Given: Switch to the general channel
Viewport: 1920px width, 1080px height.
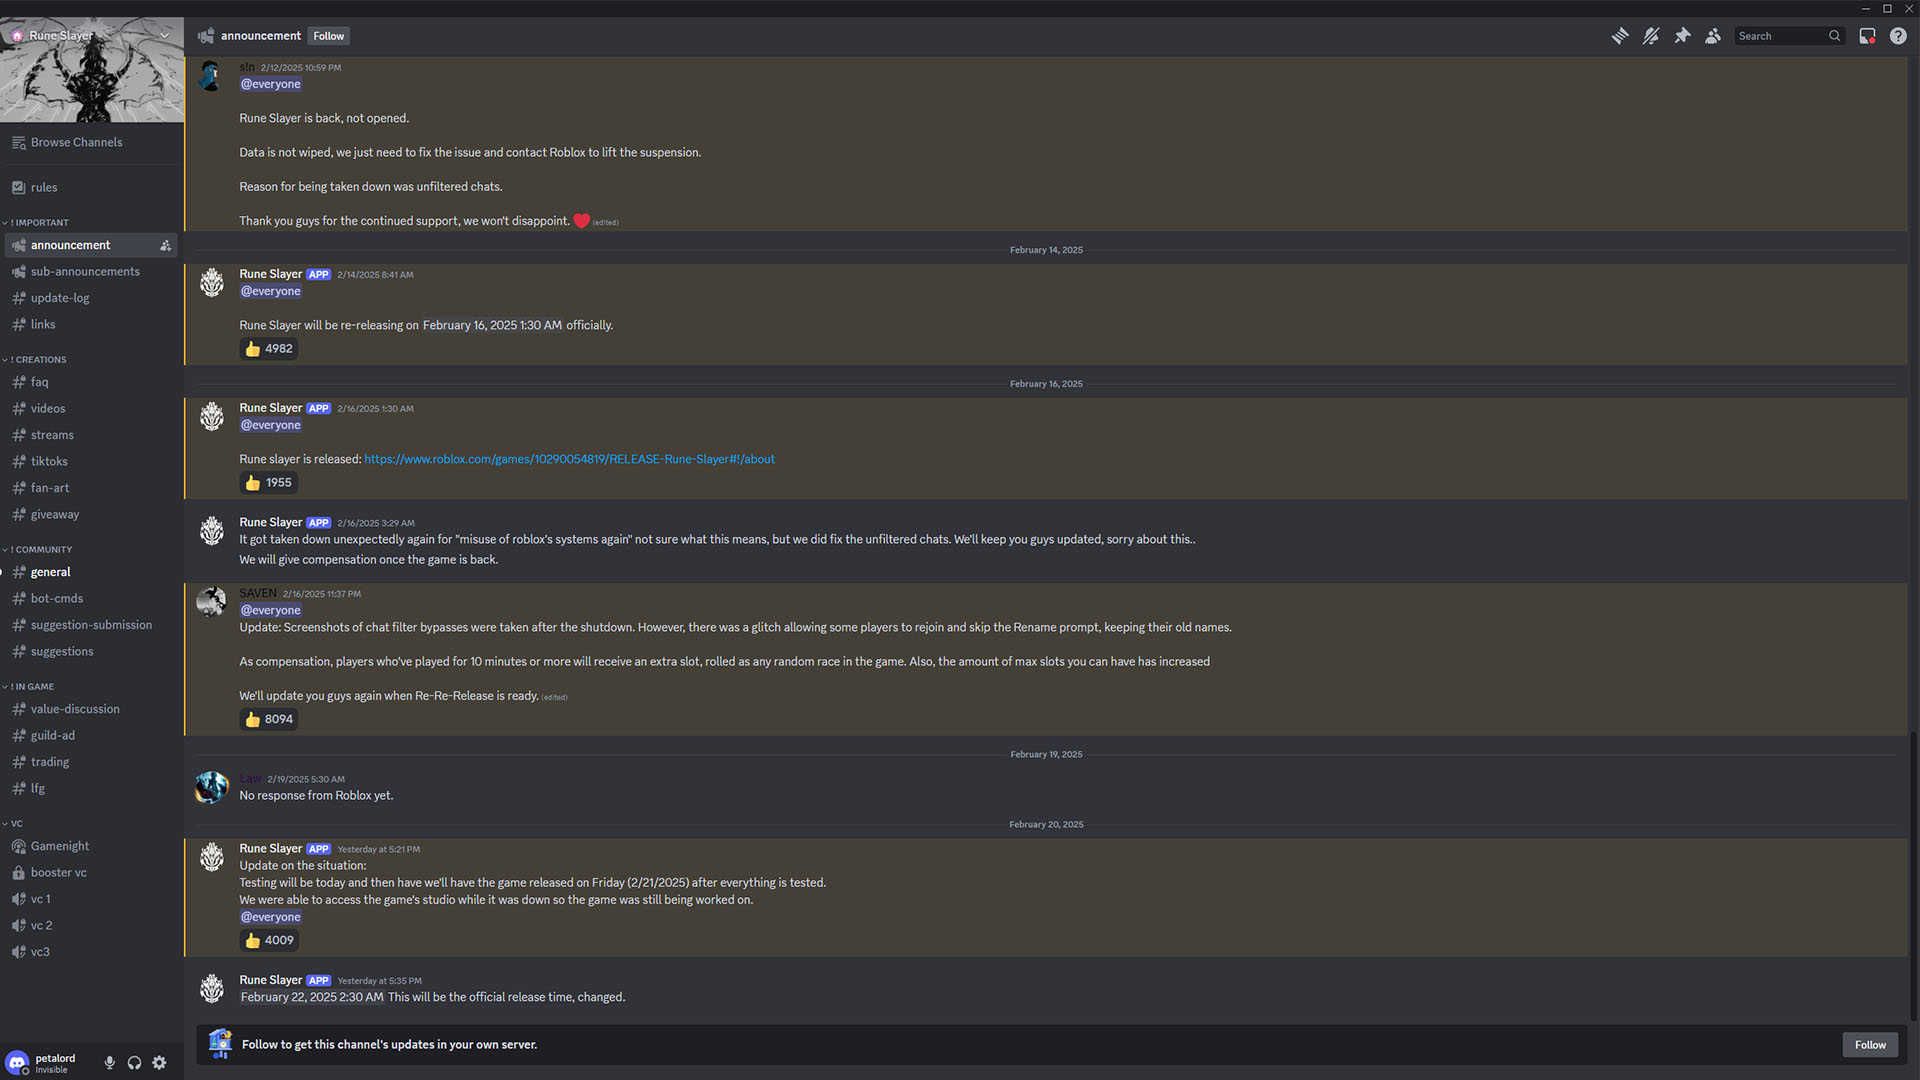Looking at the screenshot, I should point(52,572).
